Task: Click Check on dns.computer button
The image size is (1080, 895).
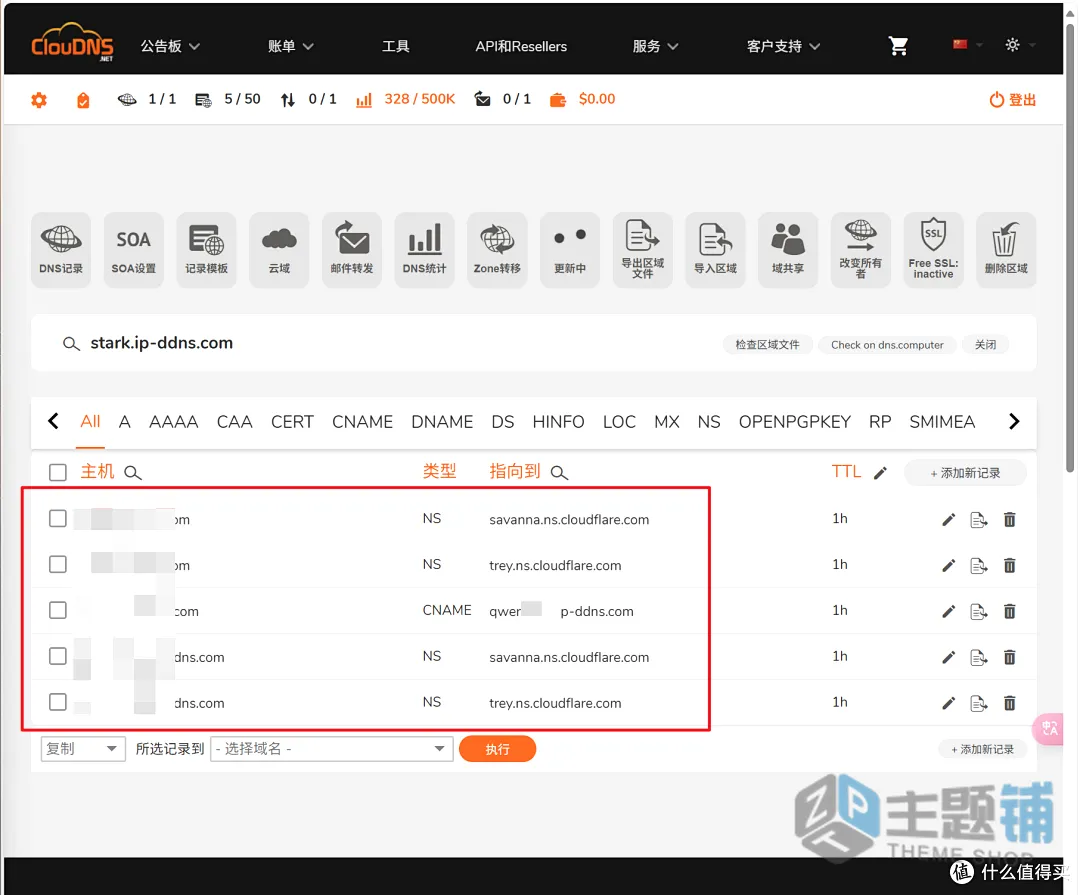Action: [x=887, y=344]
